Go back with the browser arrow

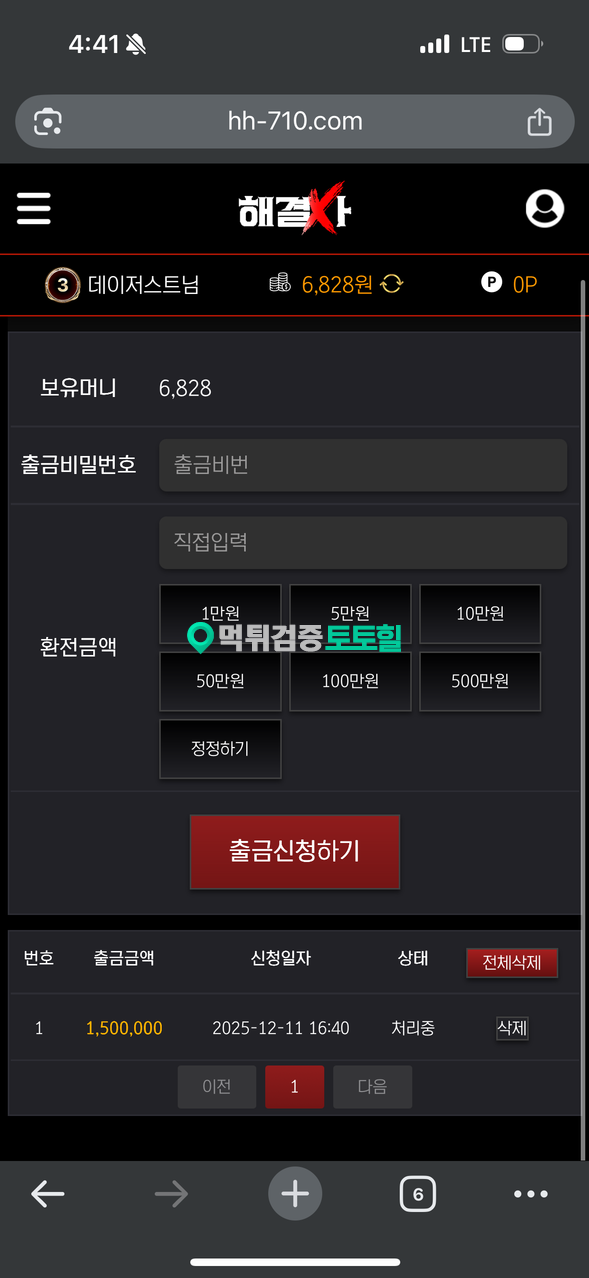click(x=47, y=1194)
